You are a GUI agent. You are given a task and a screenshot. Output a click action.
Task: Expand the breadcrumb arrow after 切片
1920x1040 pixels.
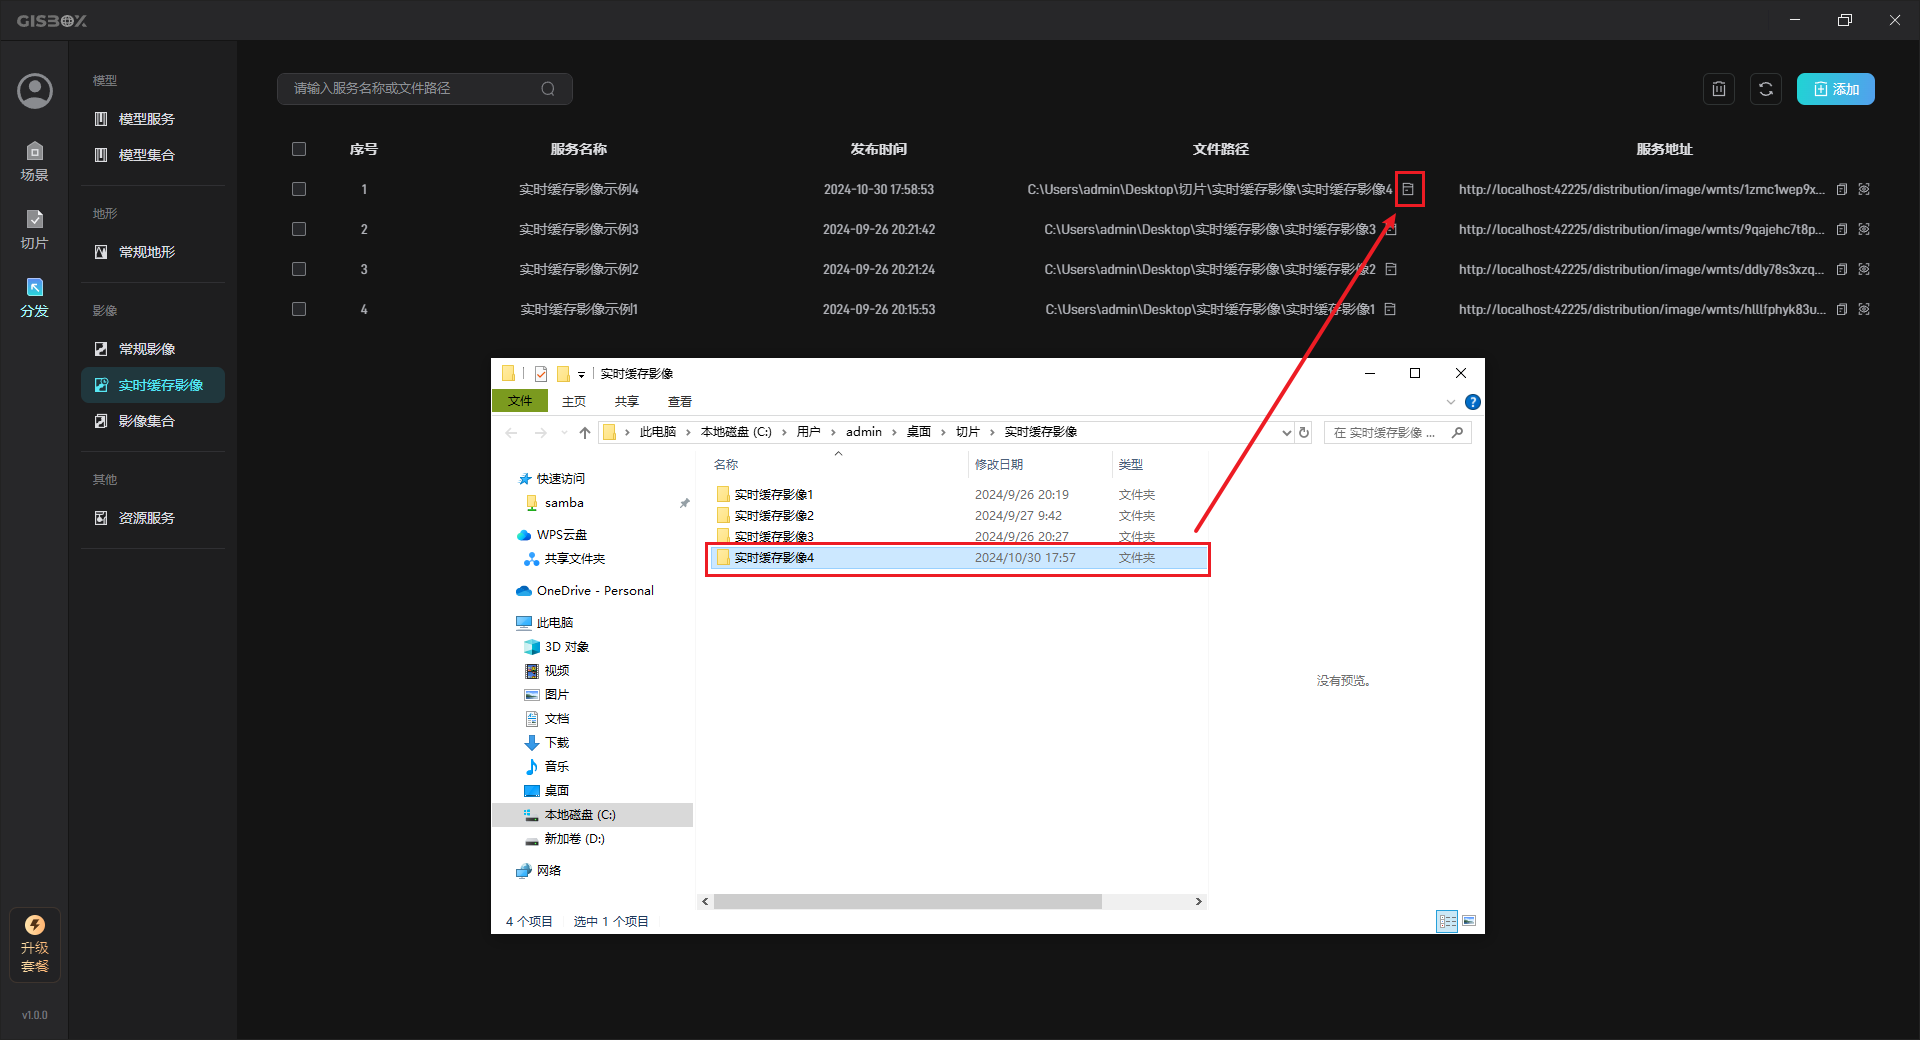coord(992,432)
